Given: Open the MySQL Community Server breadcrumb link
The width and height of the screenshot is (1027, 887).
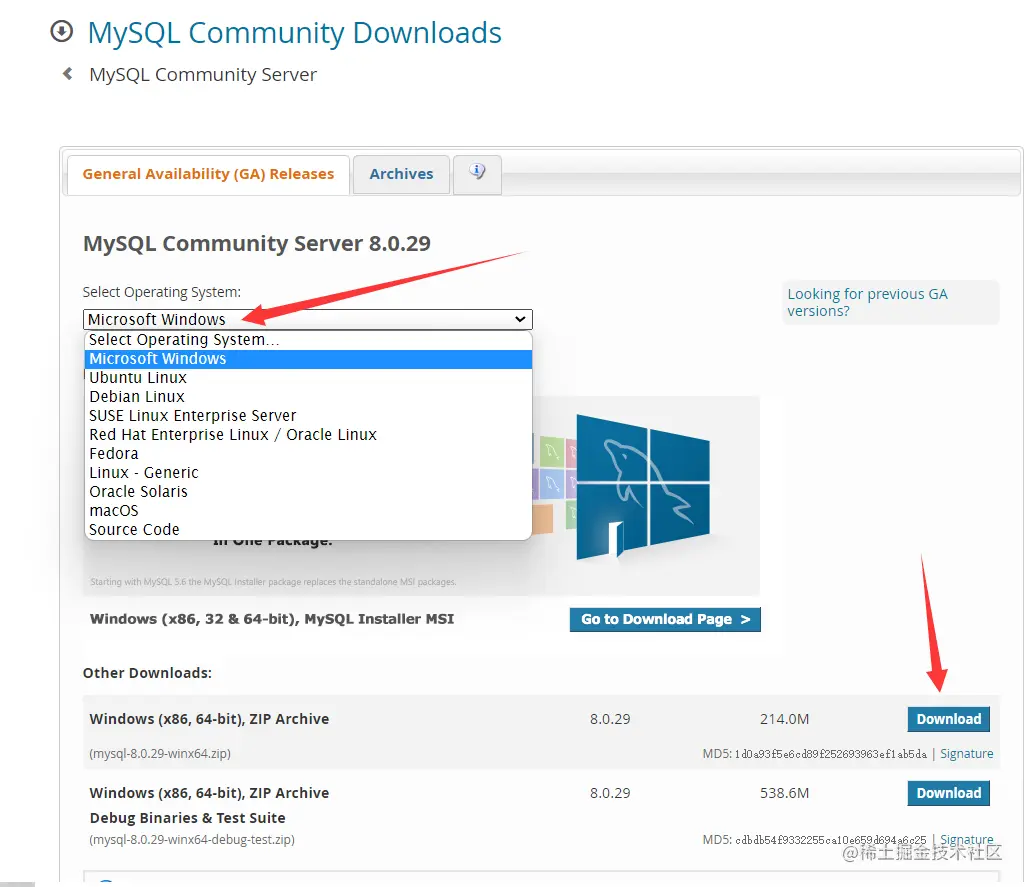Looking at the screenshot, I should tap(203, 75).
